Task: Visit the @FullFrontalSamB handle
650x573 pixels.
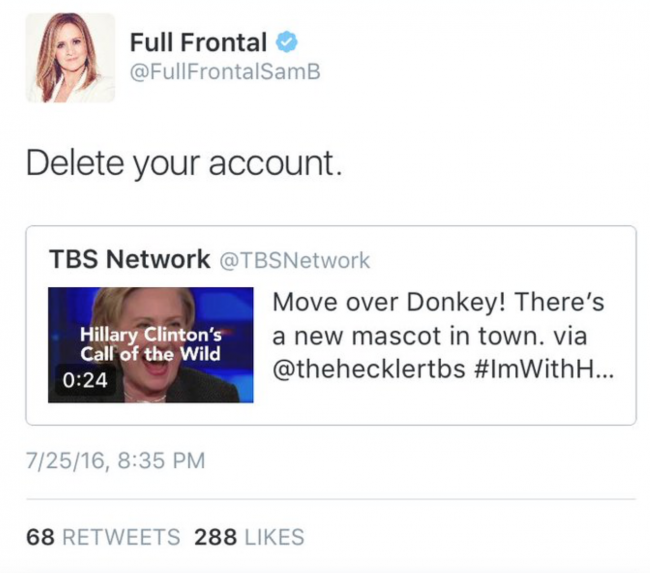Action: [225, 72]
